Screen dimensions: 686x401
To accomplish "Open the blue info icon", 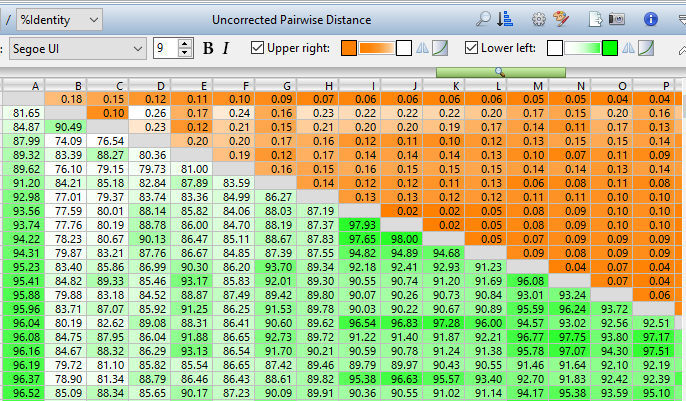I will click(651, 19).
